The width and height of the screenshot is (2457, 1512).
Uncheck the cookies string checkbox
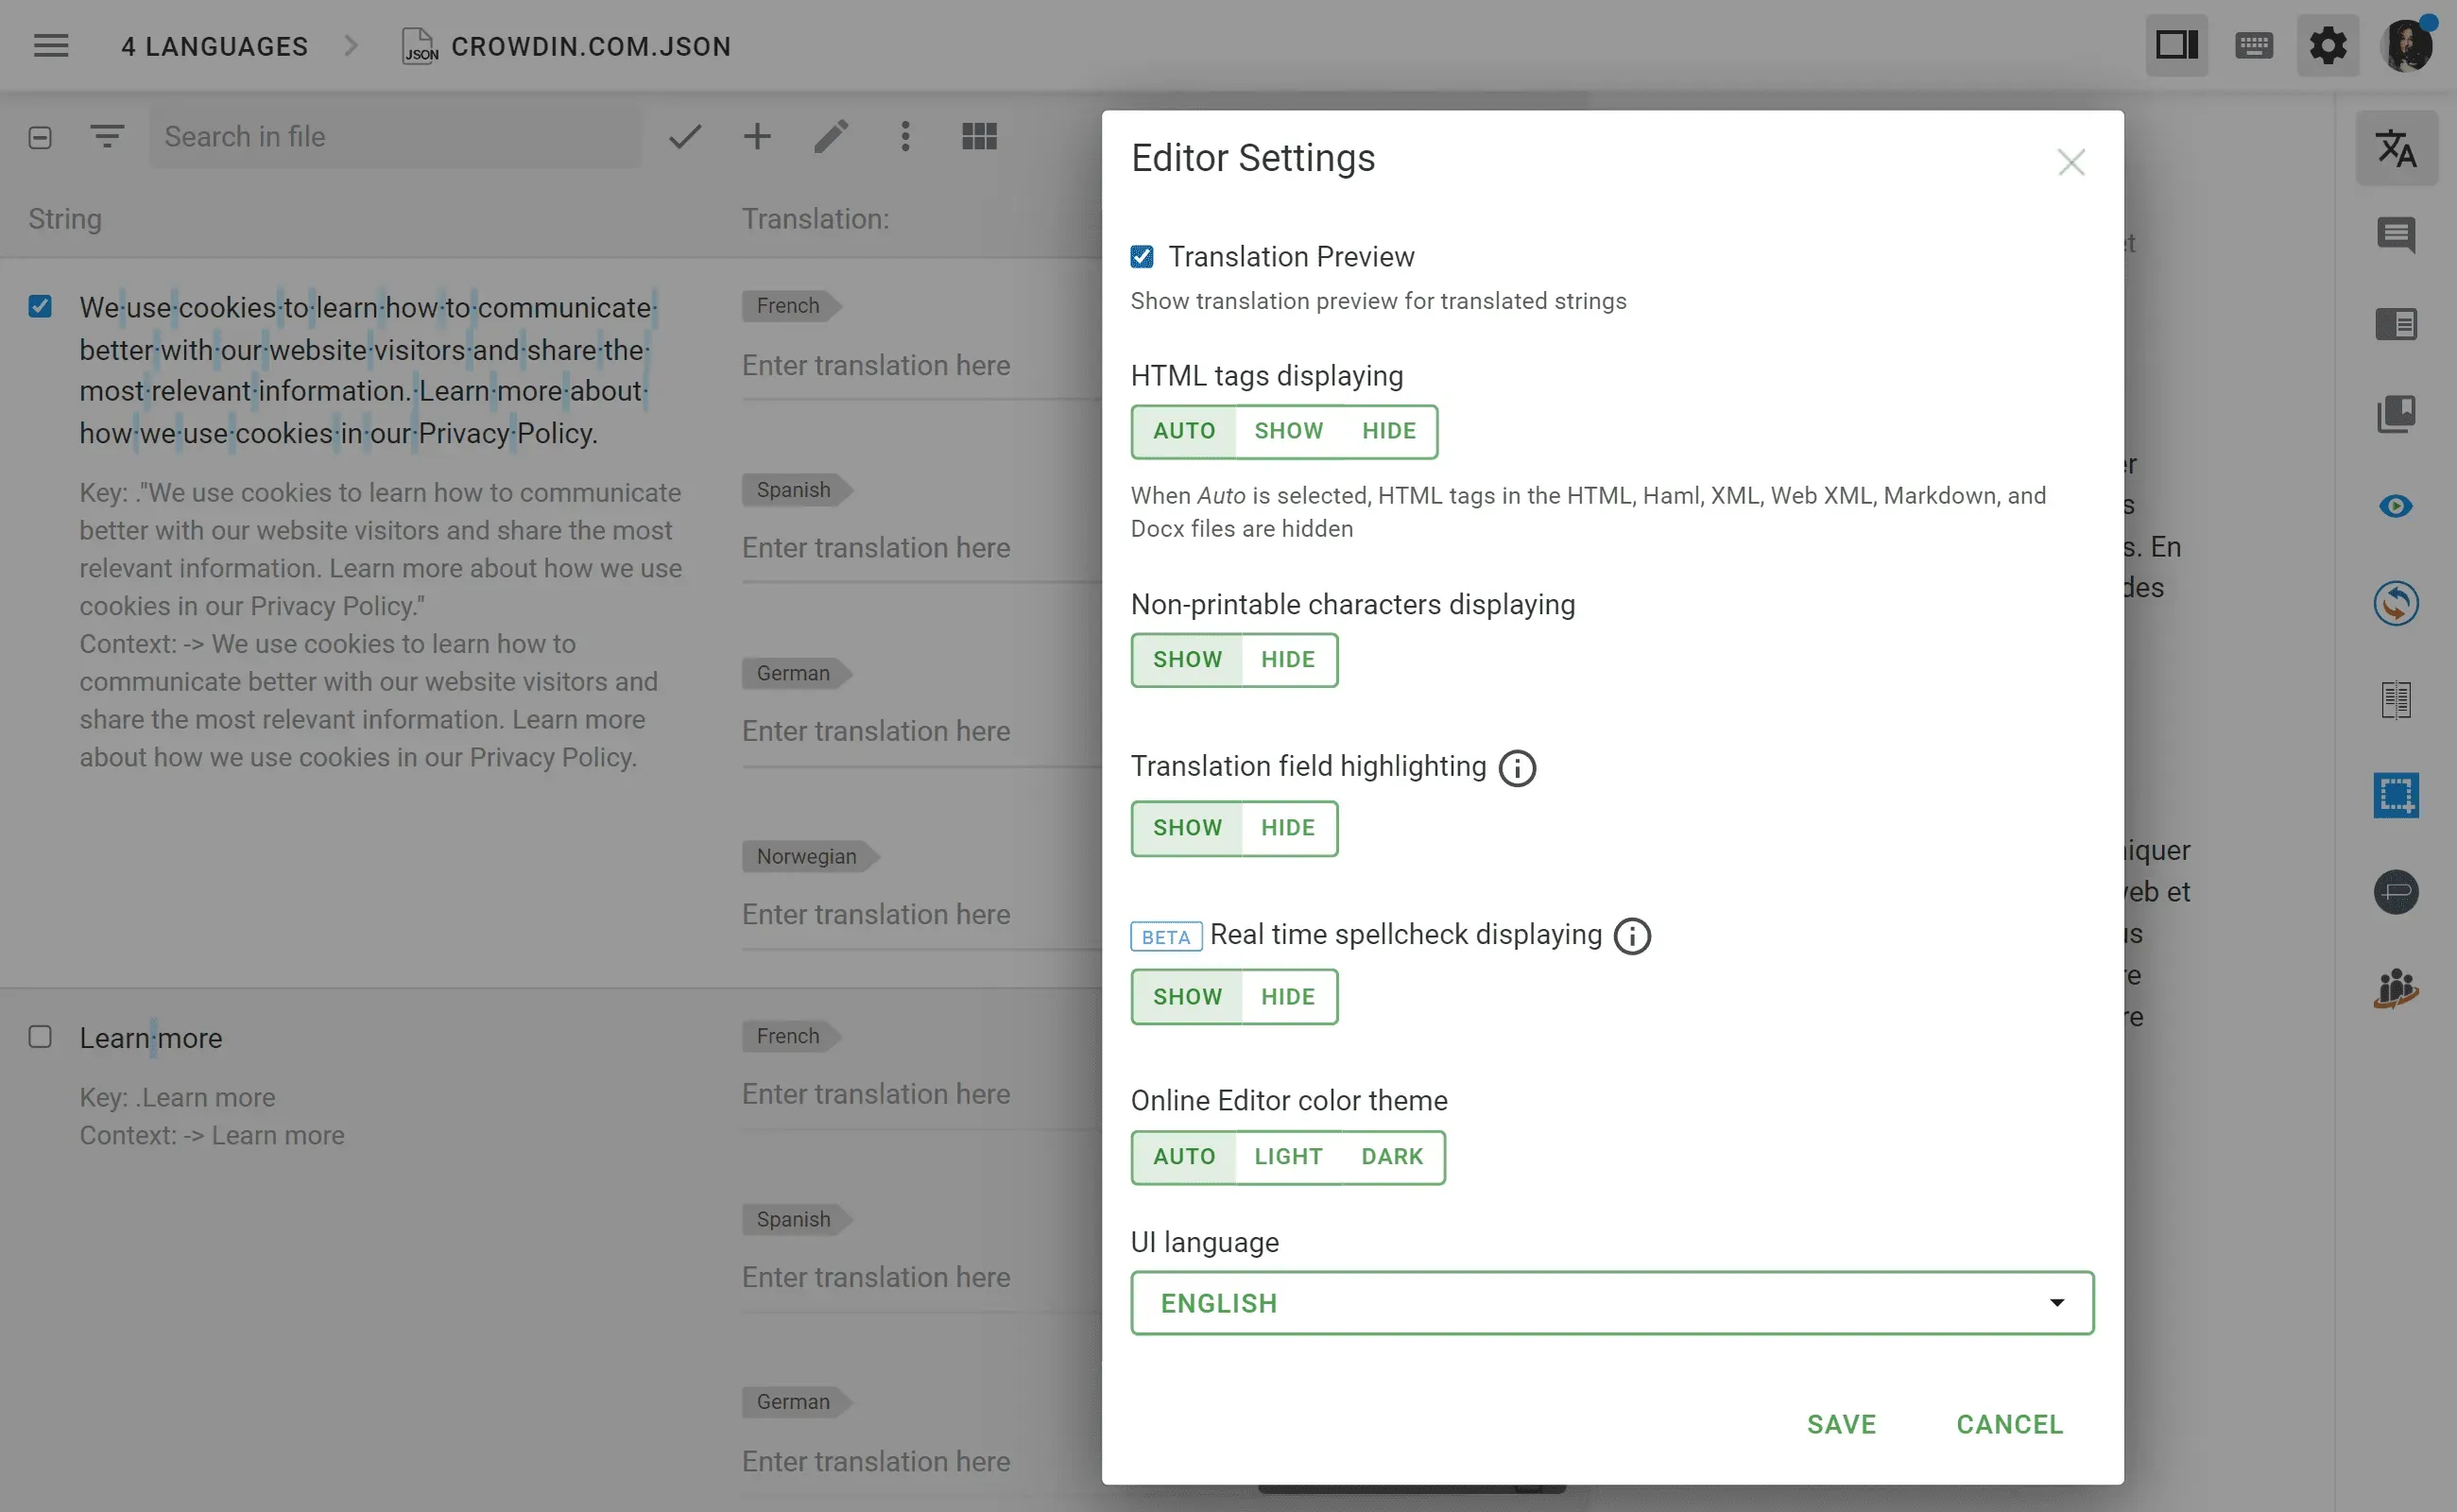pyautogui.click(x=40, y=306)
